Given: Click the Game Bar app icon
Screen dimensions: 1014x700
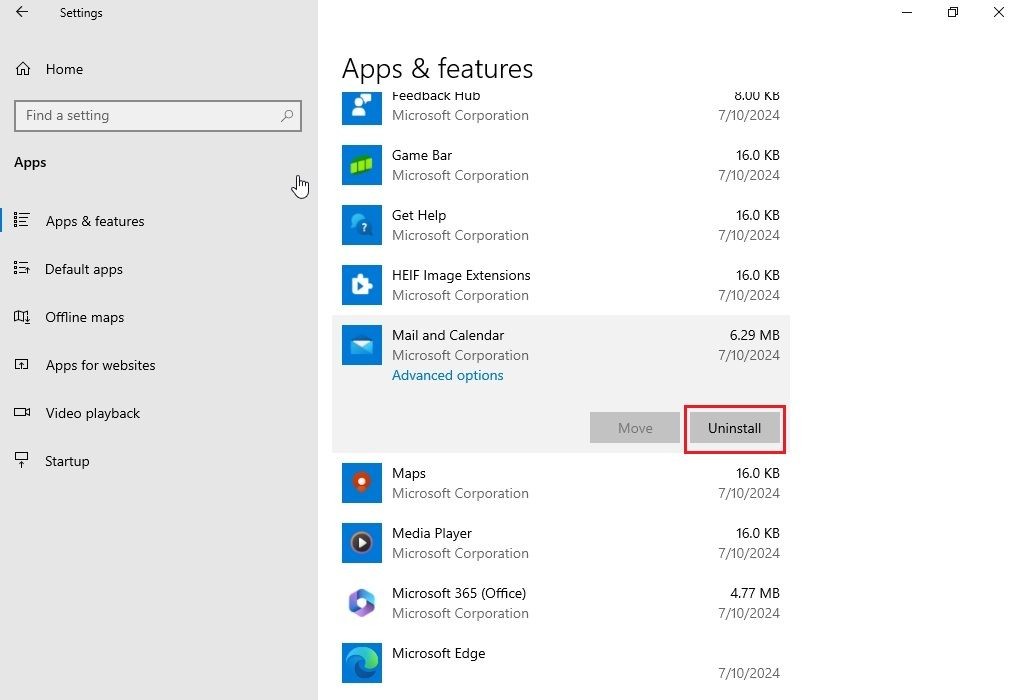Looking at the screenshot, I should [361, 165].
